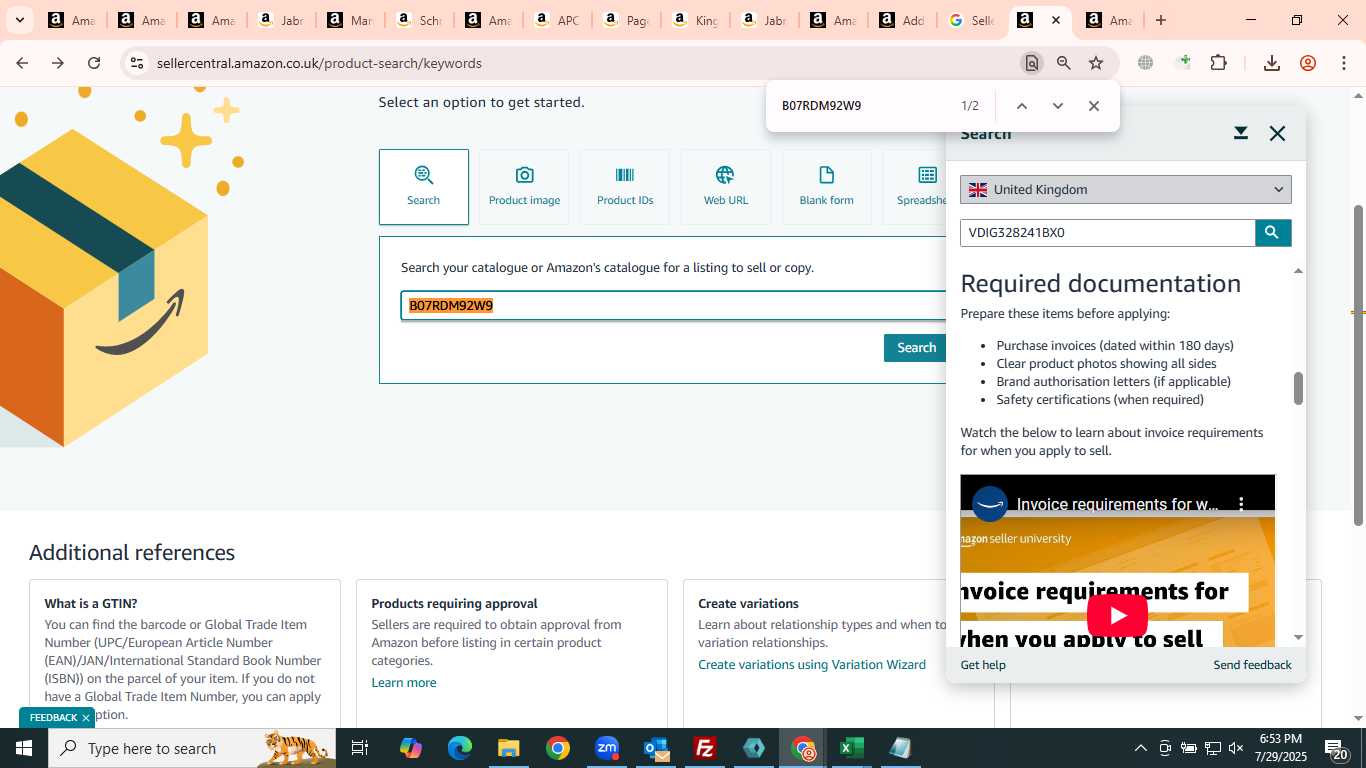Click the help panel scrollbar thumb

pos(1298,389)
